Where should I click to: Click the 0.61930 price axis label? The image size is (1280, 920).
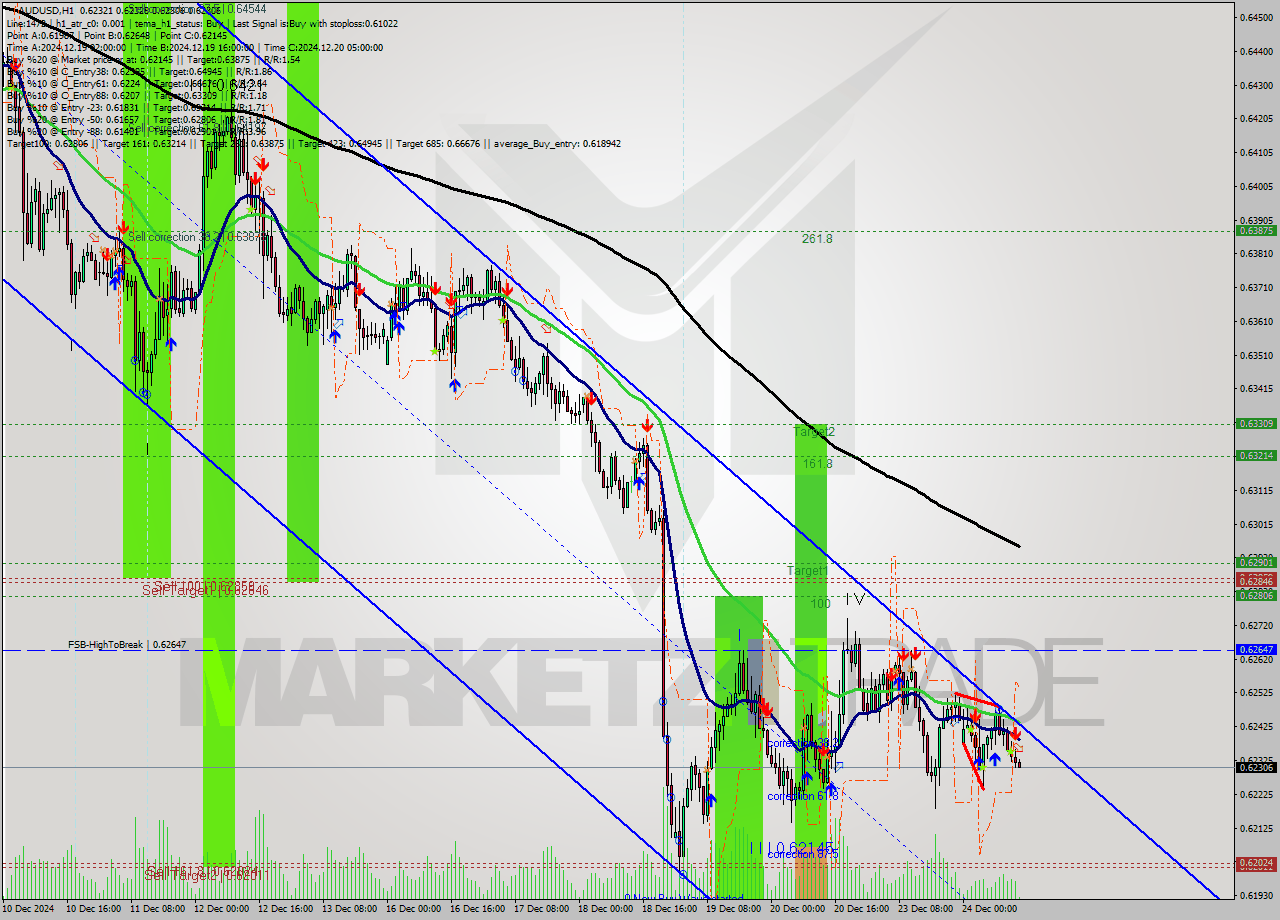pyautogui.click(x=1257, y=895)
